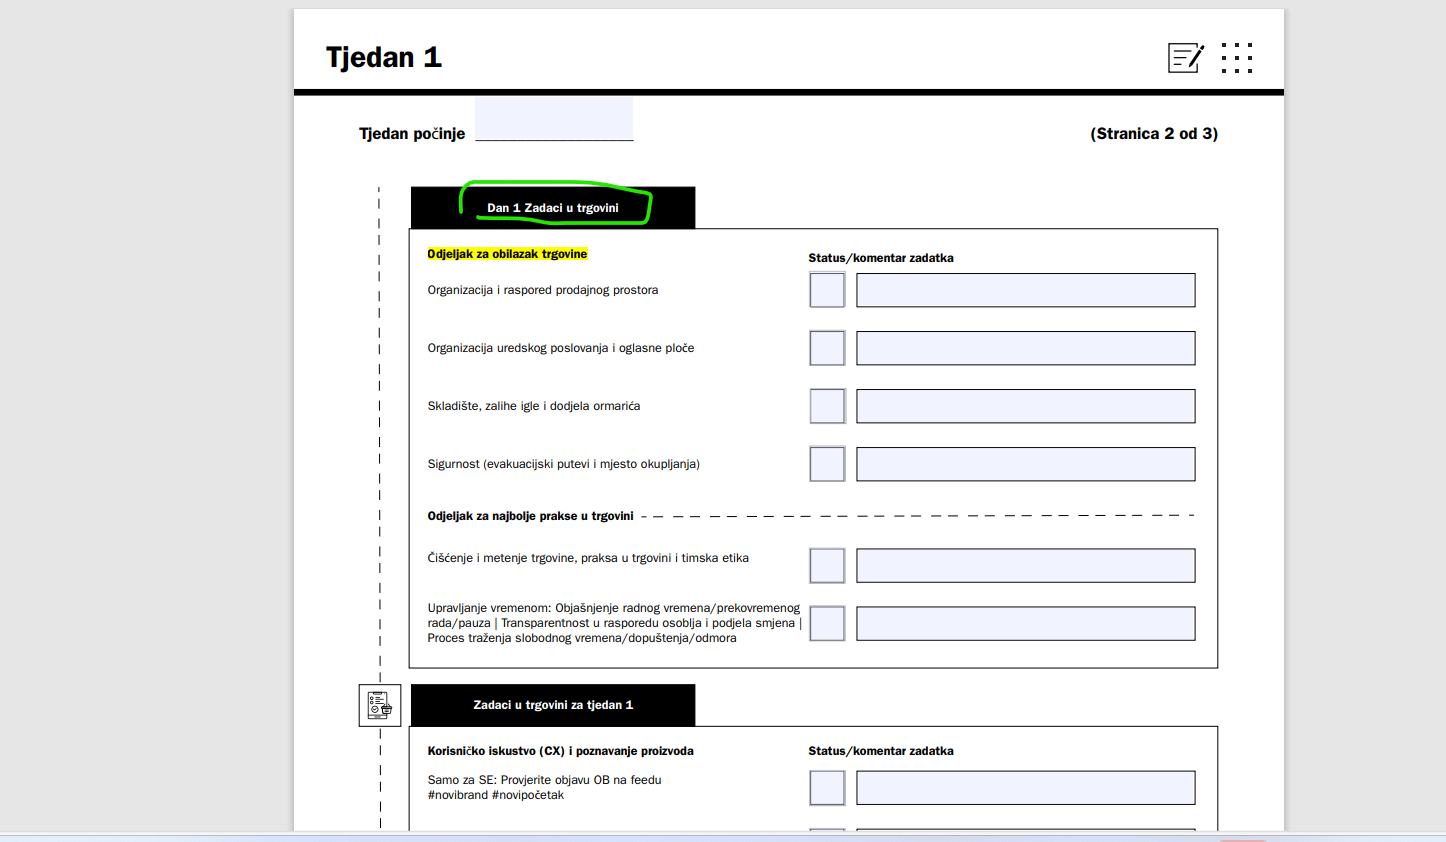This screenshot has height=842, width=1446.
Task: Click Status/komentar zadatka label under Korisničko iskustvo
Action: (x=881, y=751)
